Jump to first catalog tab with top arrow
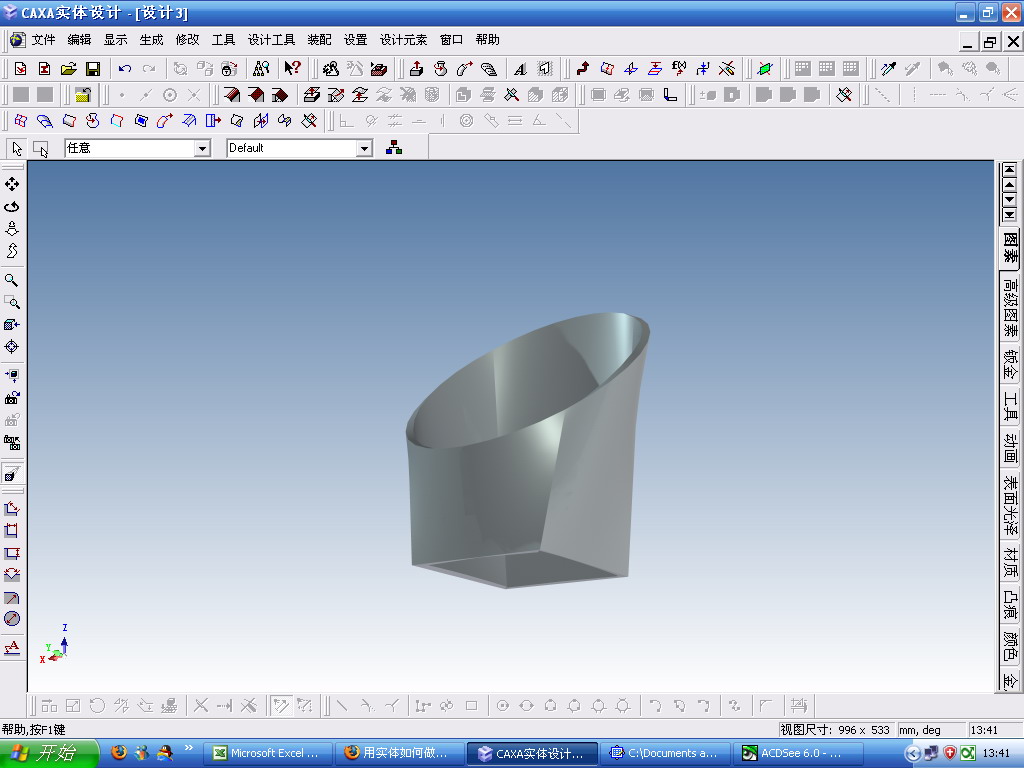The height and width of the screenshot is (768, 1024). click(1010, 168)
